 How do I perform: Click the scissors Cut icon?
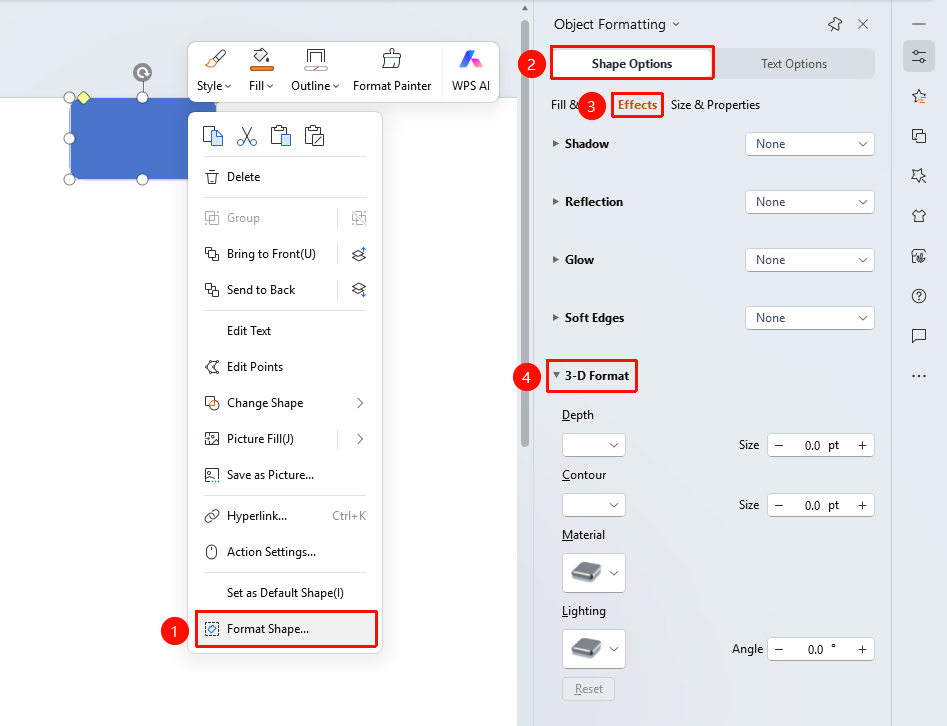tap(246, 137)
